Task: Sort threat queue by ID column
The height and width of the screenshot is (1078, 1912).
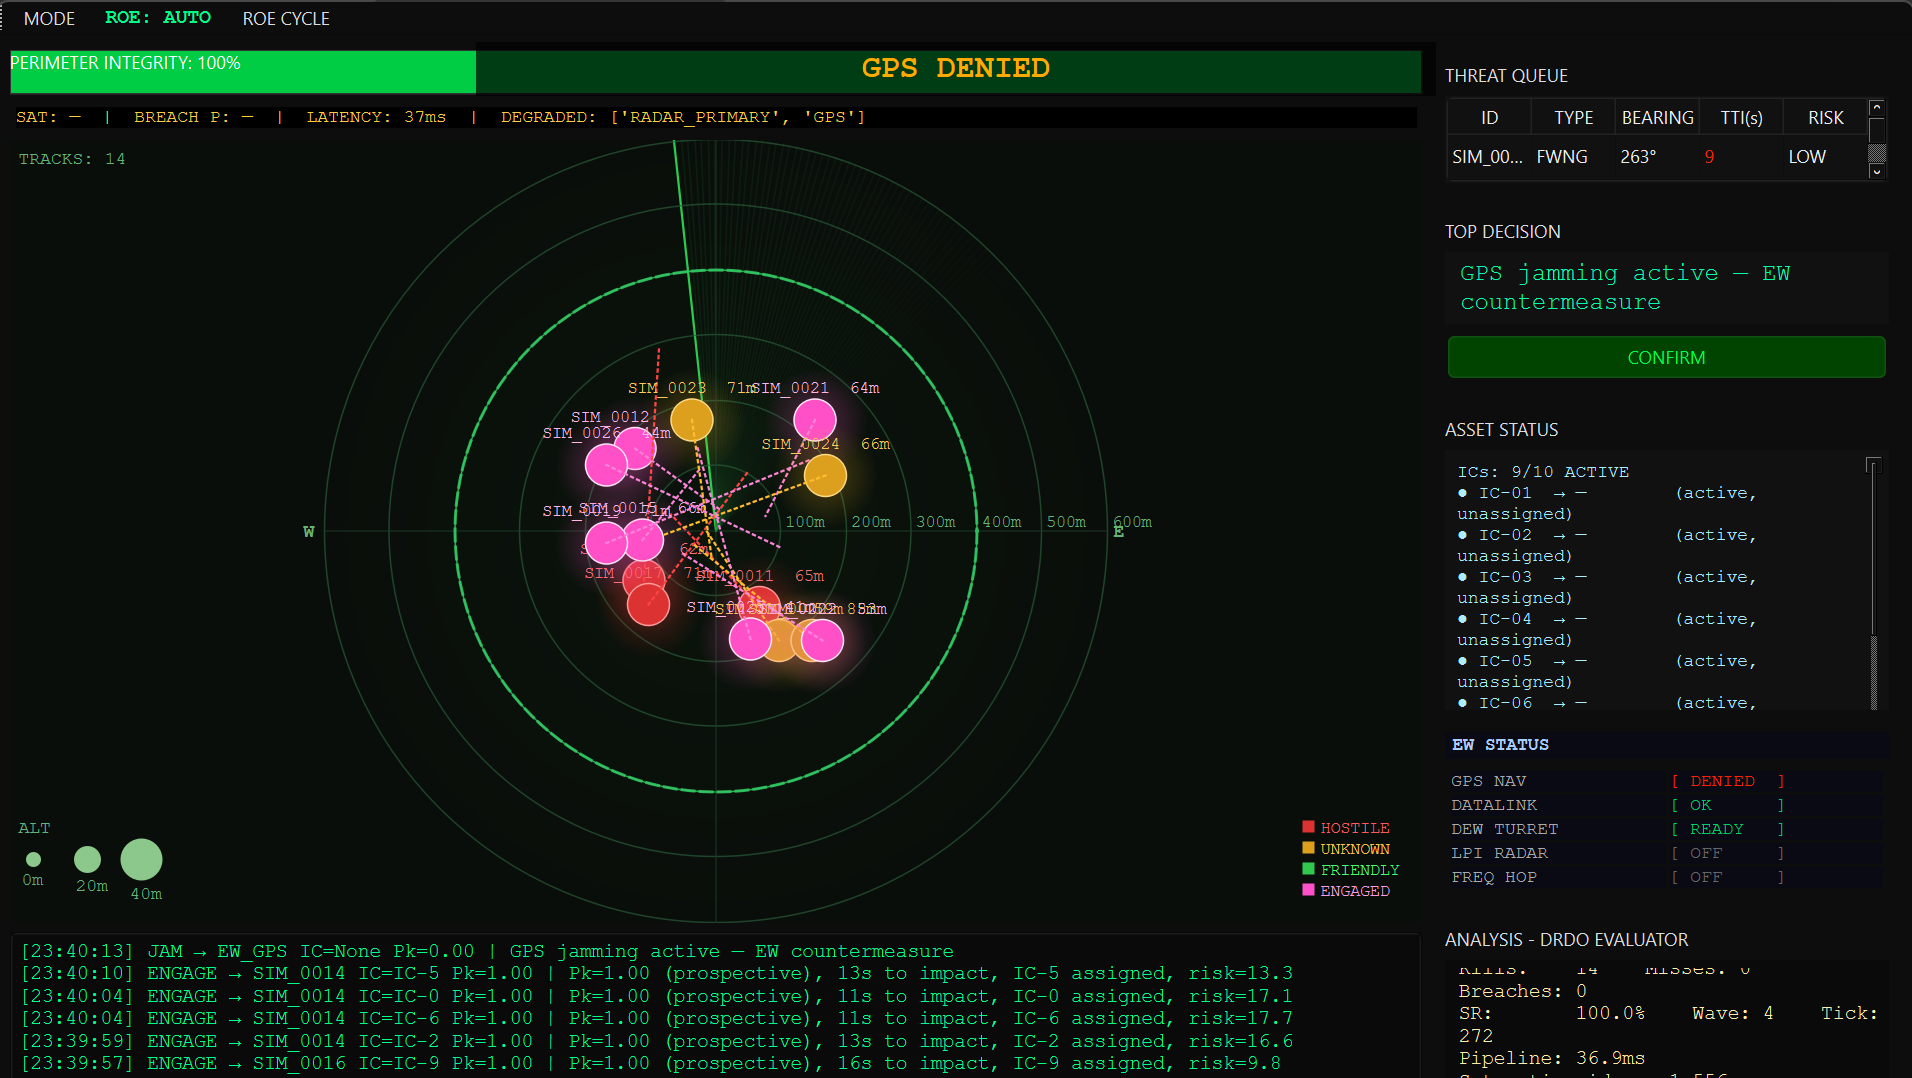Action: [1489, 118]
